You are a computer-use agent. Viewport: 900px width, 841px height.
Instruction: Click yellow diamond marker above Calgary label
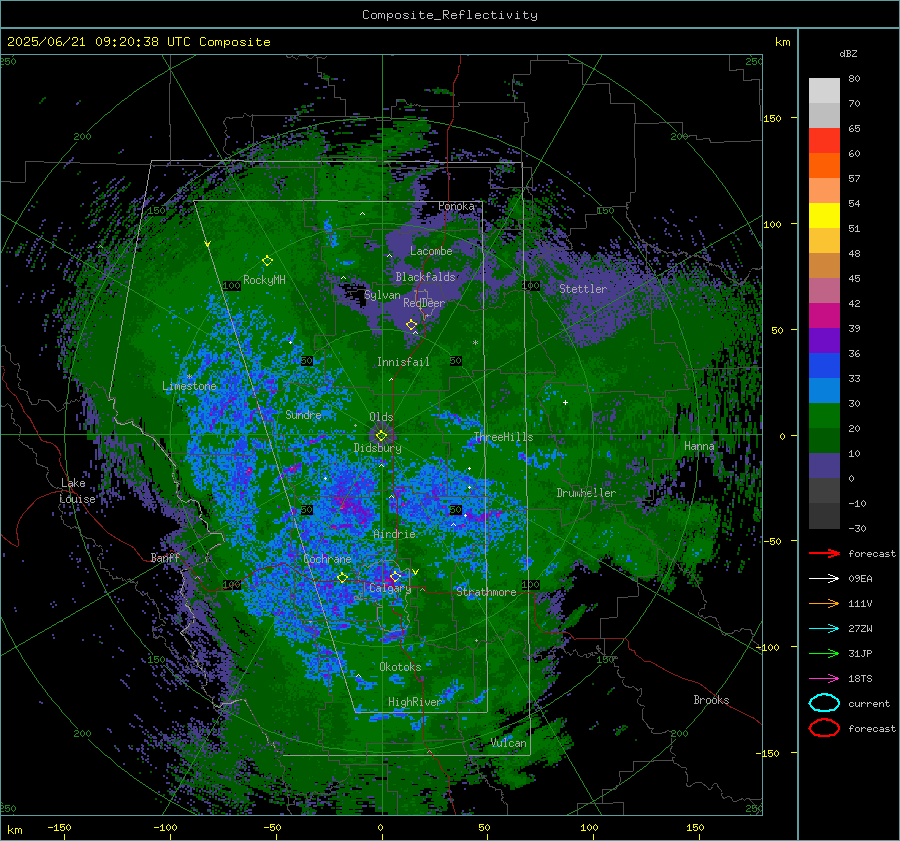(395, 576)
